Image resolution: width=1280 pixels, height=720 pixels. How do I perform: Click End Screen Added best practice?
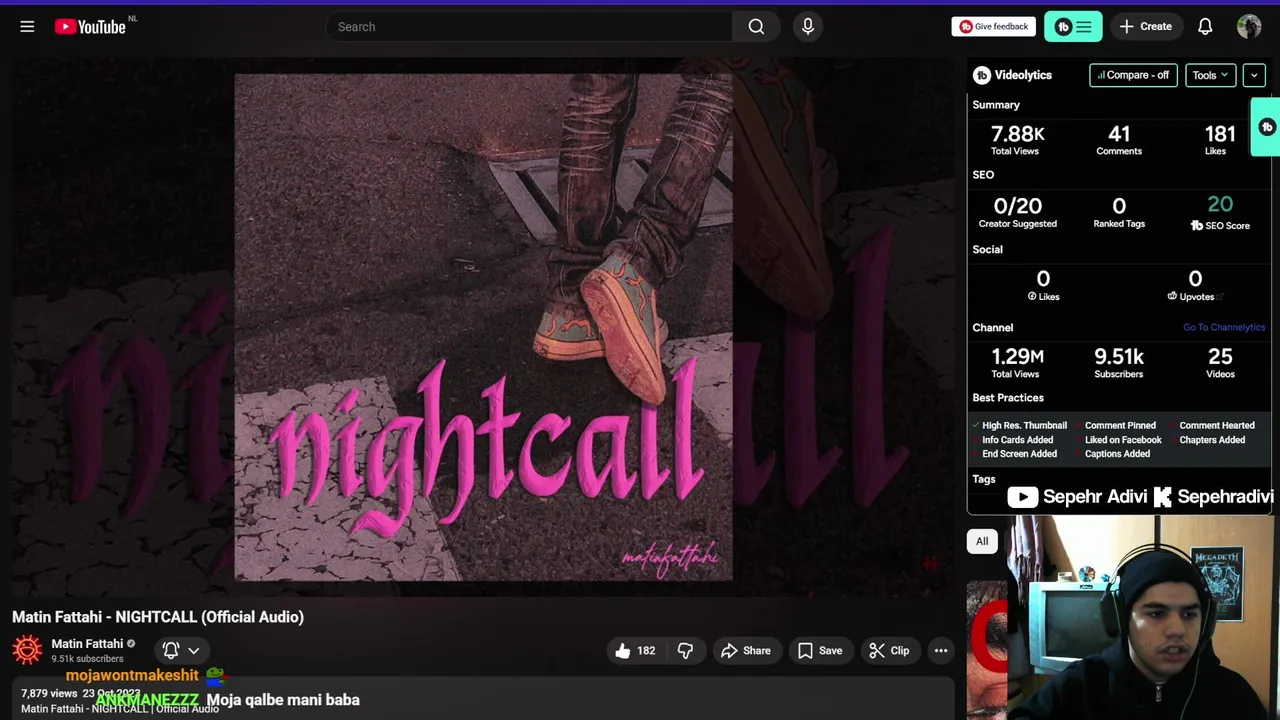pyautogui.click(x=1019, y=454)
